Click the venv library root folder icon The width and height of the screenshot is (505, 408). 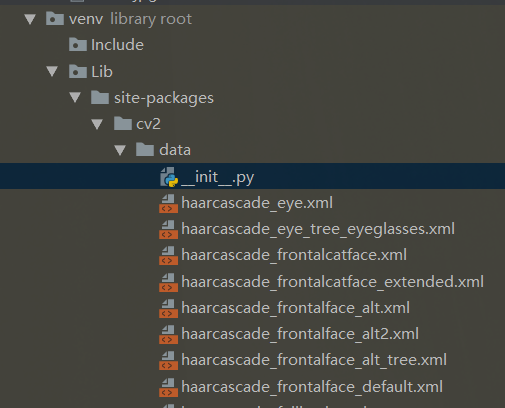tap(55, 19)
